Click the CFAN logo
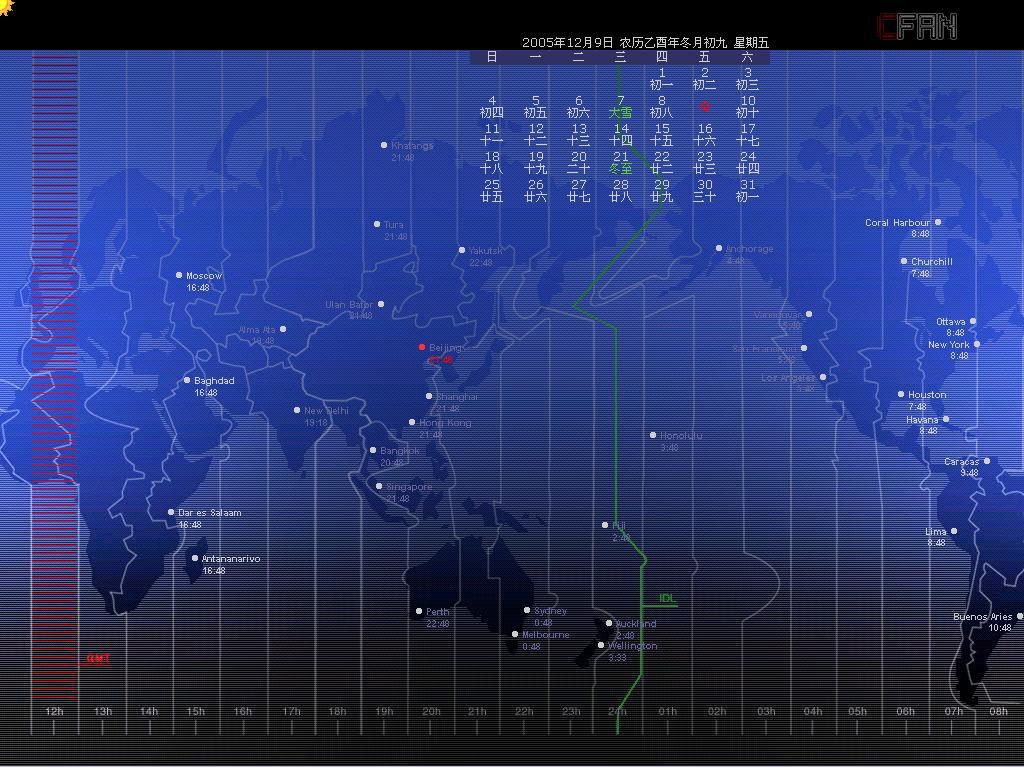 [x=916, y=27]
